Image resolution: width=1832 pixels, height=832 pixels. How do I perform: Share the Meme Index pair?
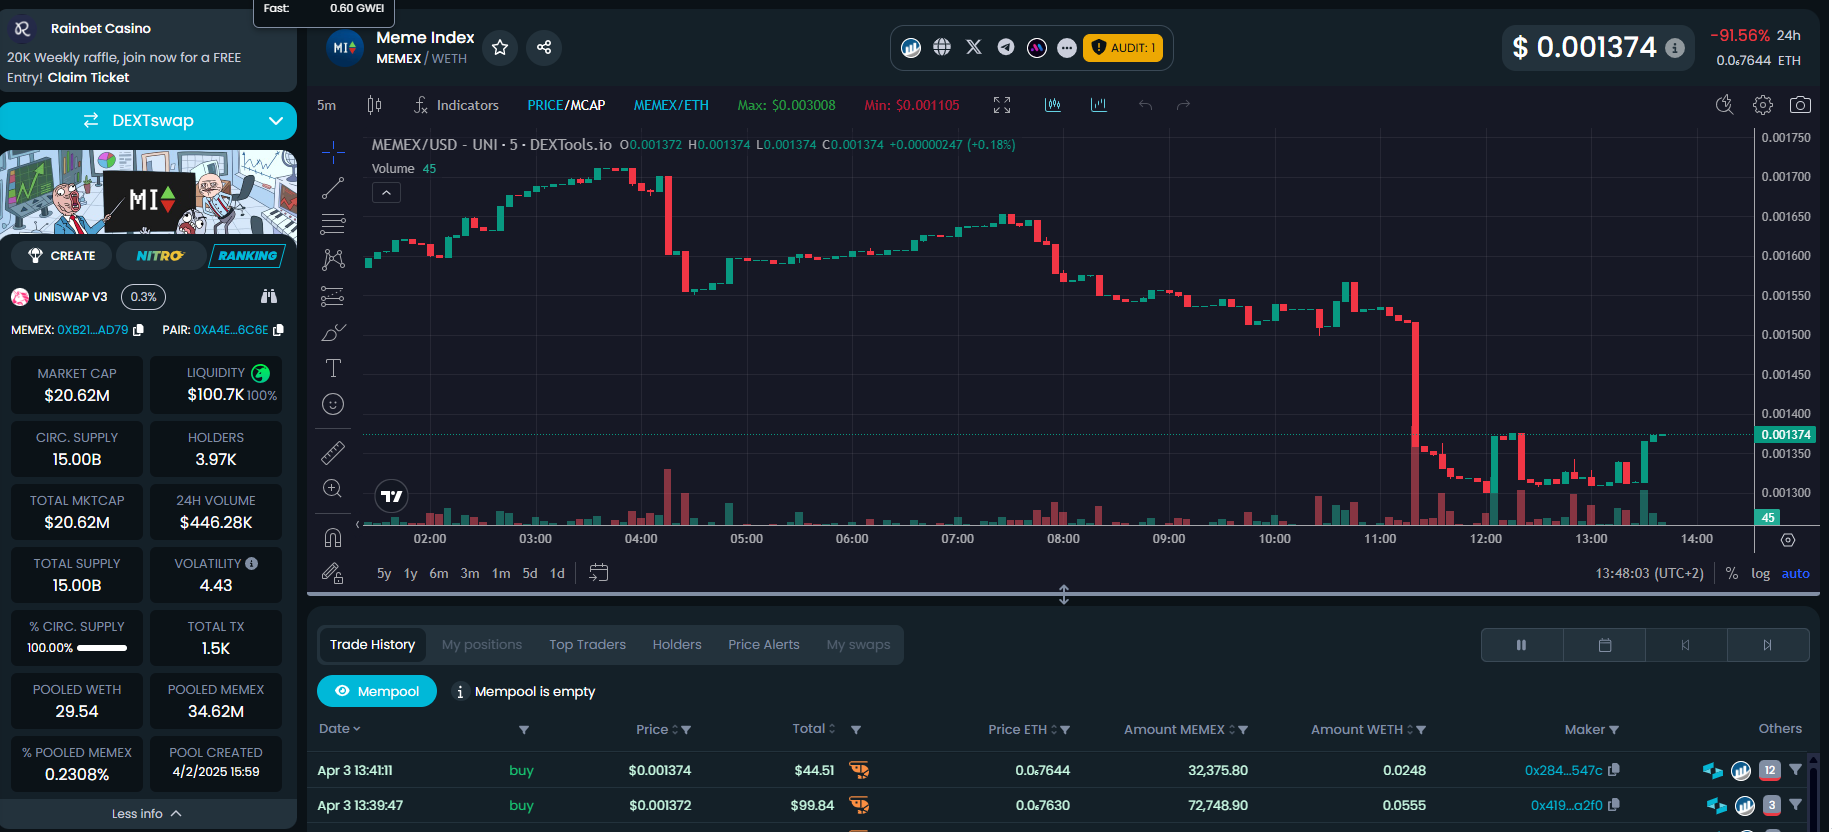click(544, 47)
